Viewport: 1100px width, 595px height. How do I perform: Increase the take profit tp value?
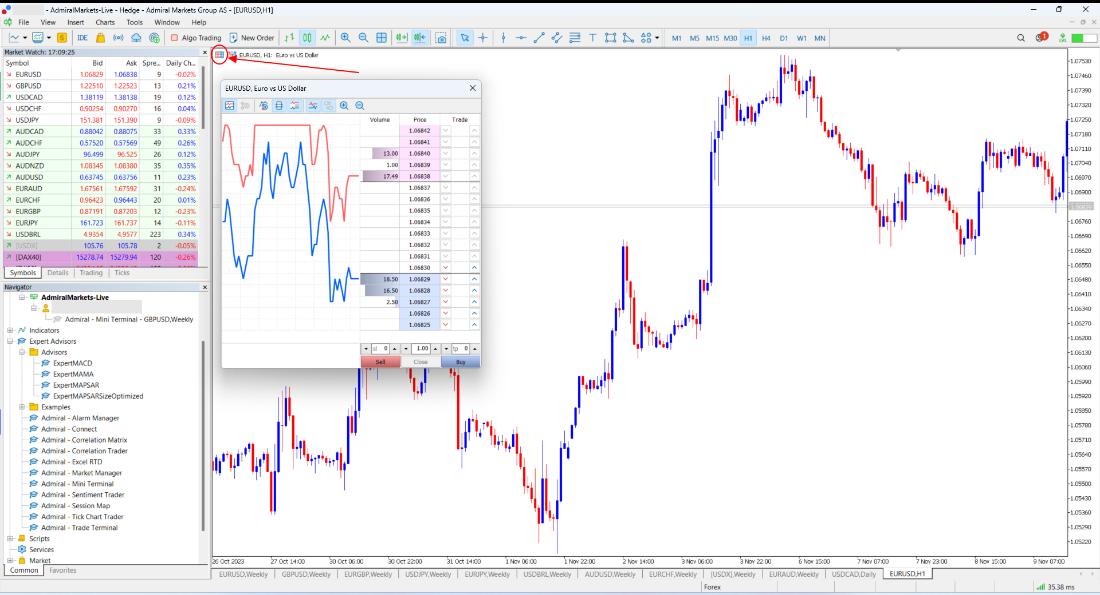pyautogui.click(x=474, y=349)
